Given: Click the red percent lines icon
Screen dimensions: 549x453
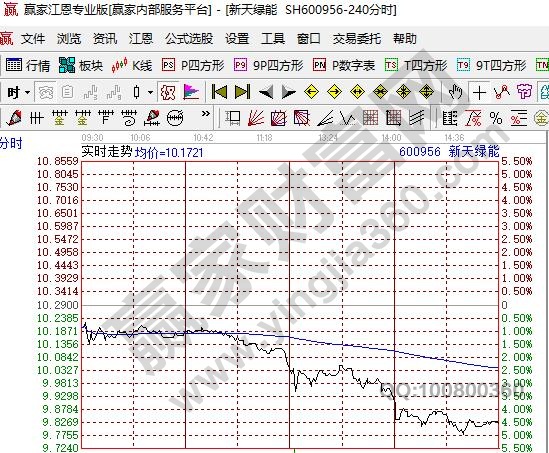Looking at the screenshot, I should click(x=519, y=118).
